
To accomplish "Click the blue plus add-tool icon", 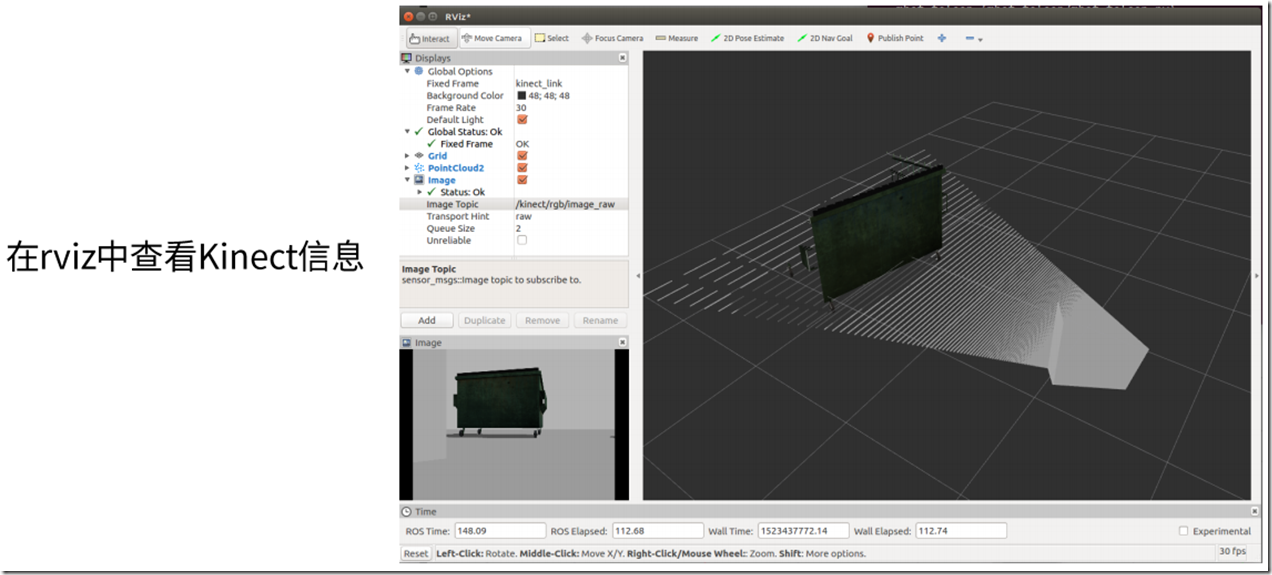I will point(942,39).
